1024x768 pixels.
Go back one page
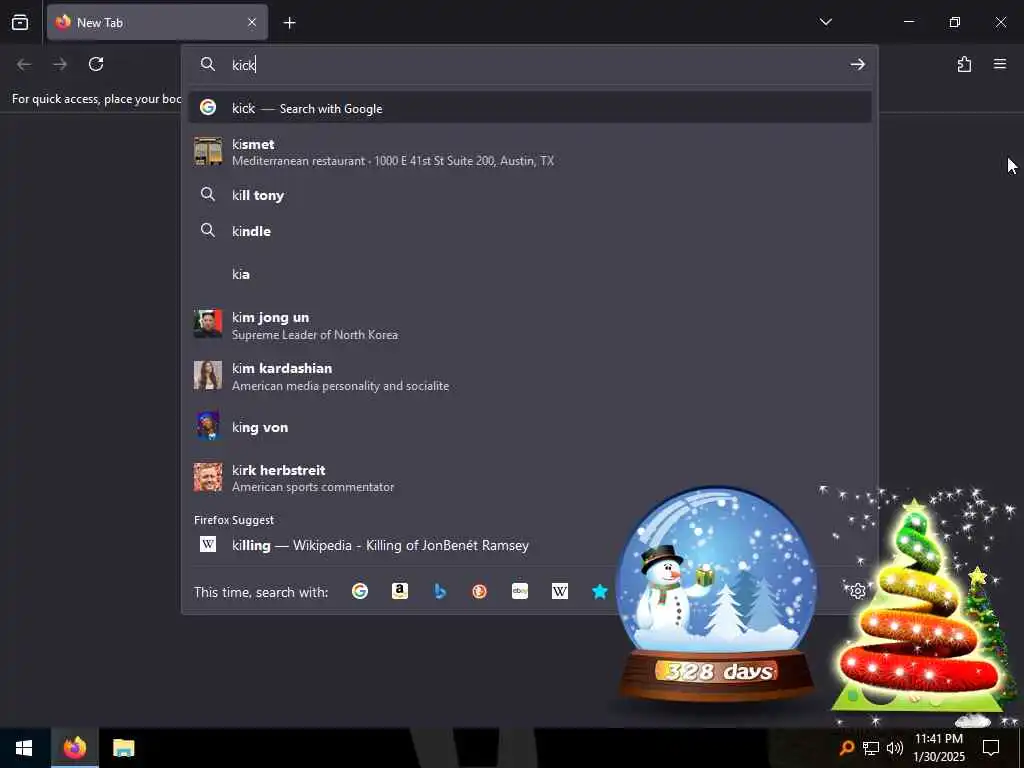coord(24,64)
